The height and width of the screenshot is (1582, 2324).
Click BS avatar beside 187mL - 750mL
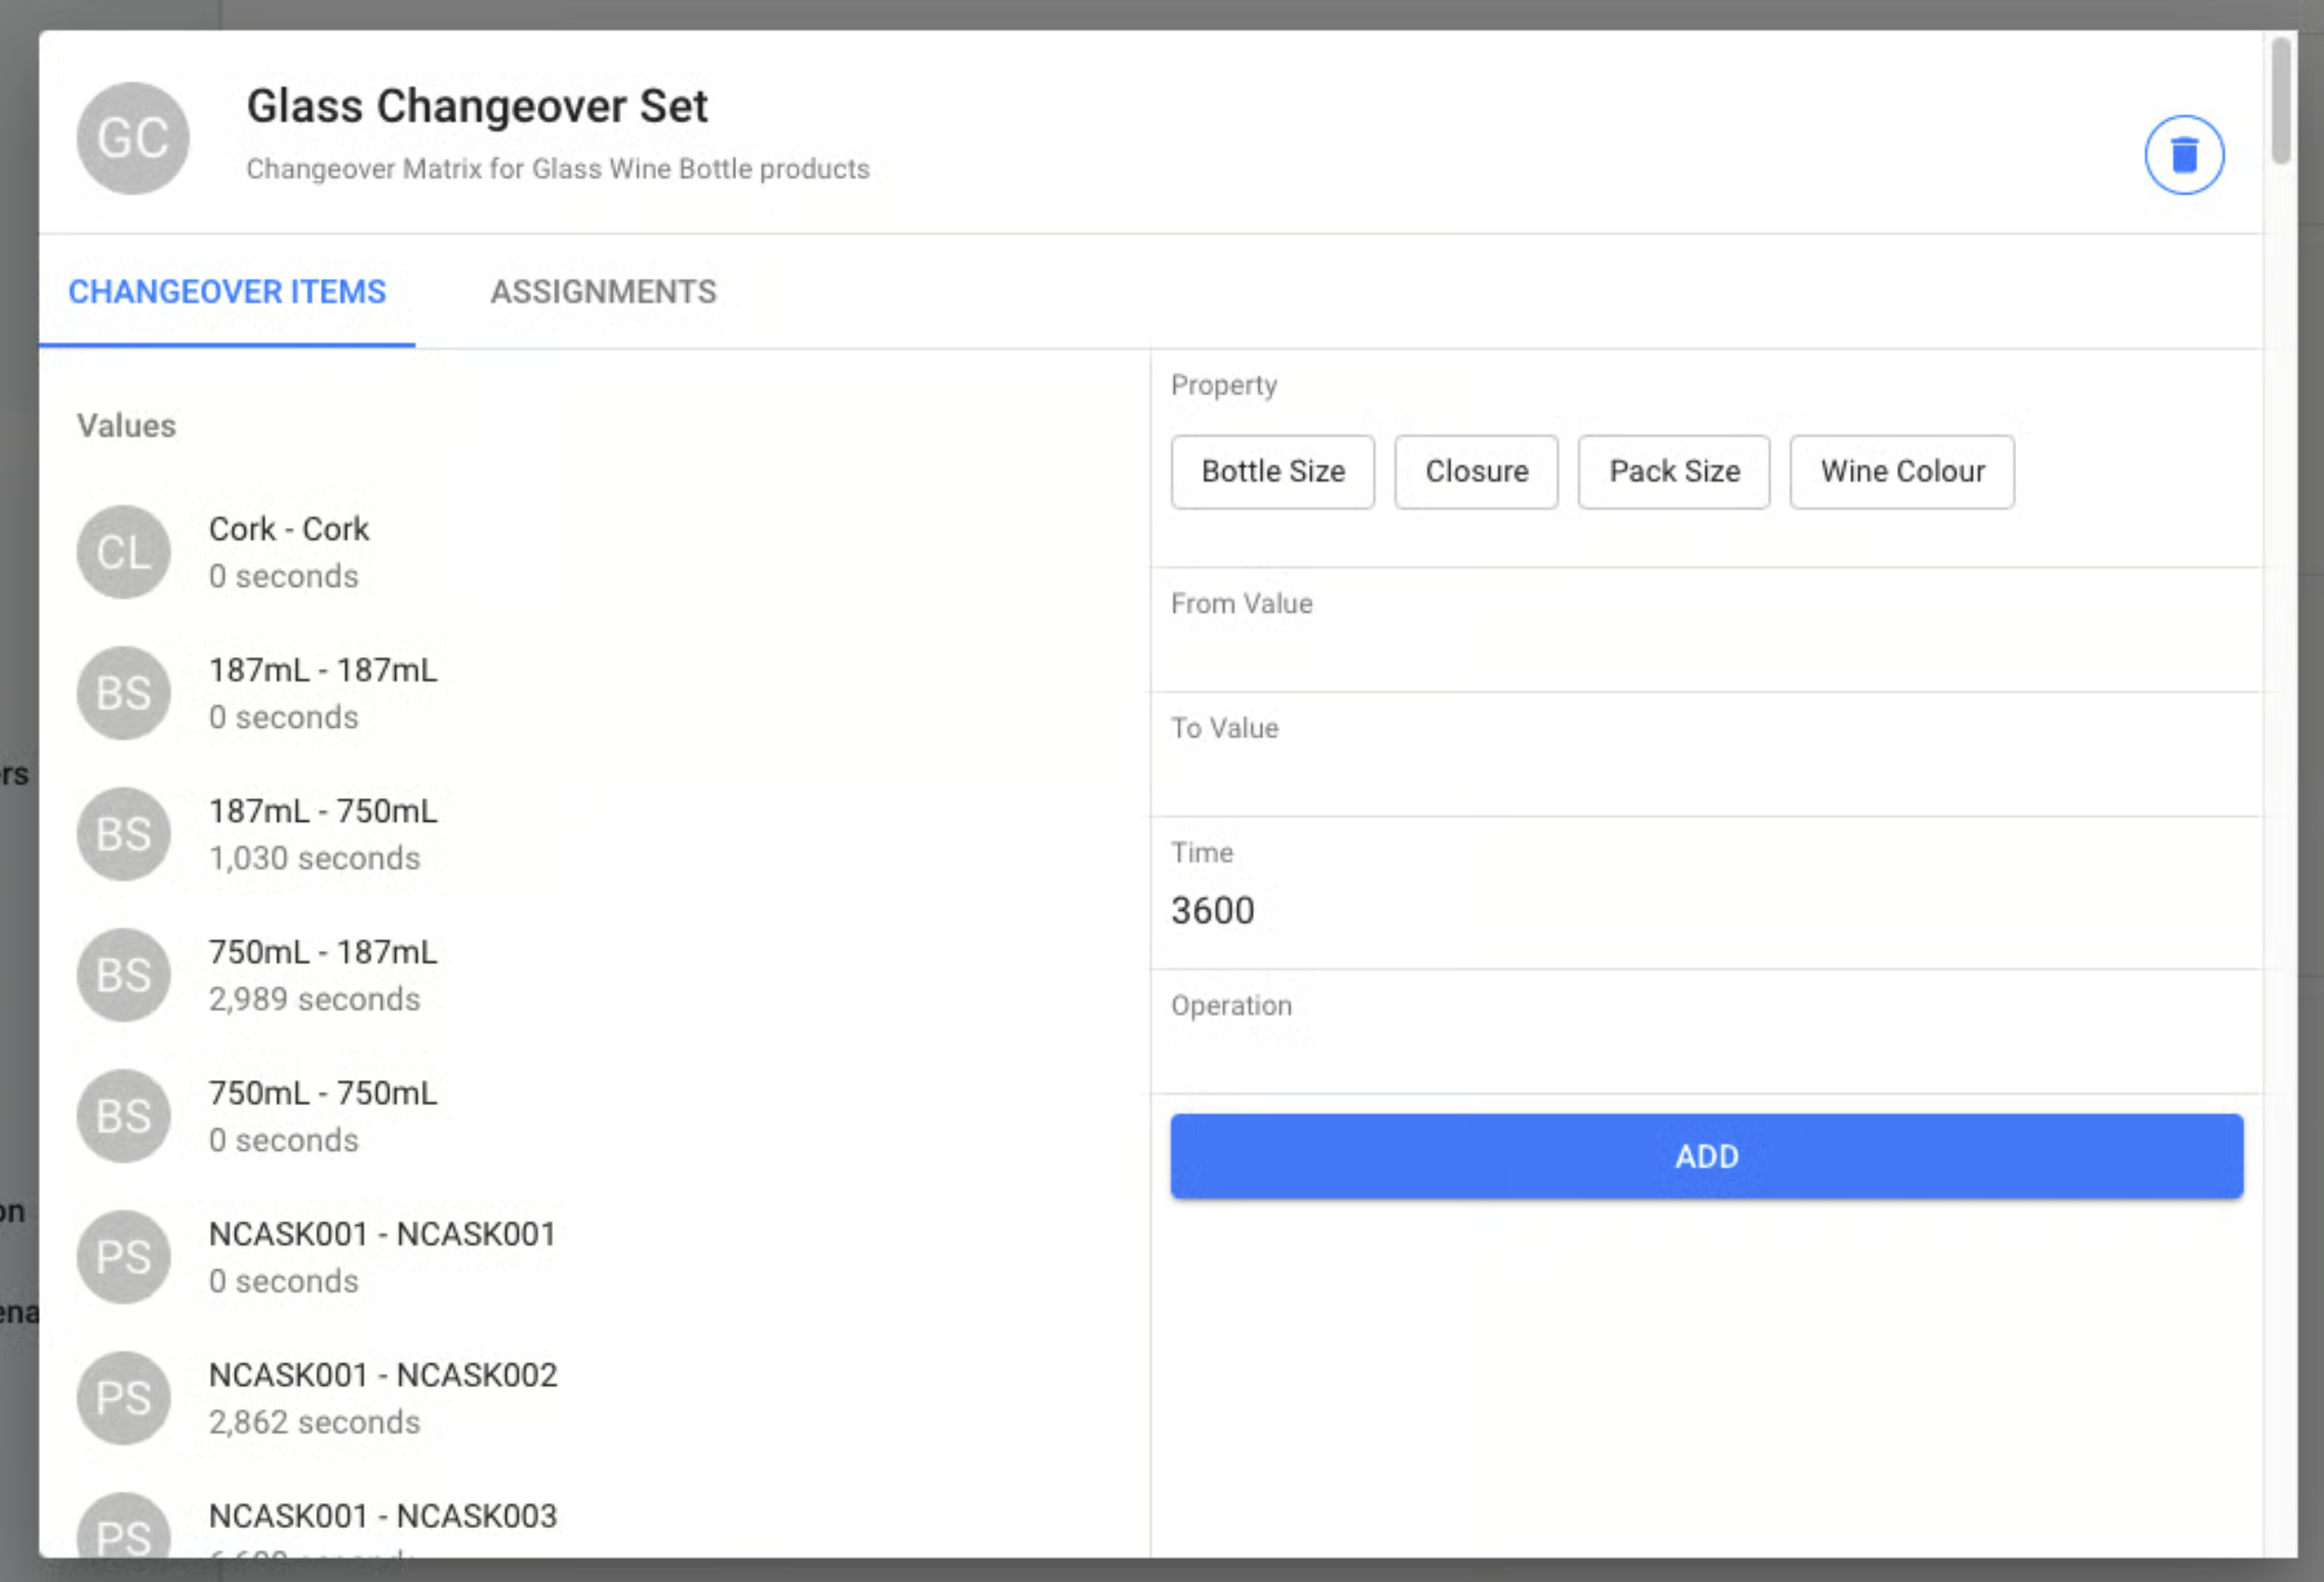[x=124, y=834]
